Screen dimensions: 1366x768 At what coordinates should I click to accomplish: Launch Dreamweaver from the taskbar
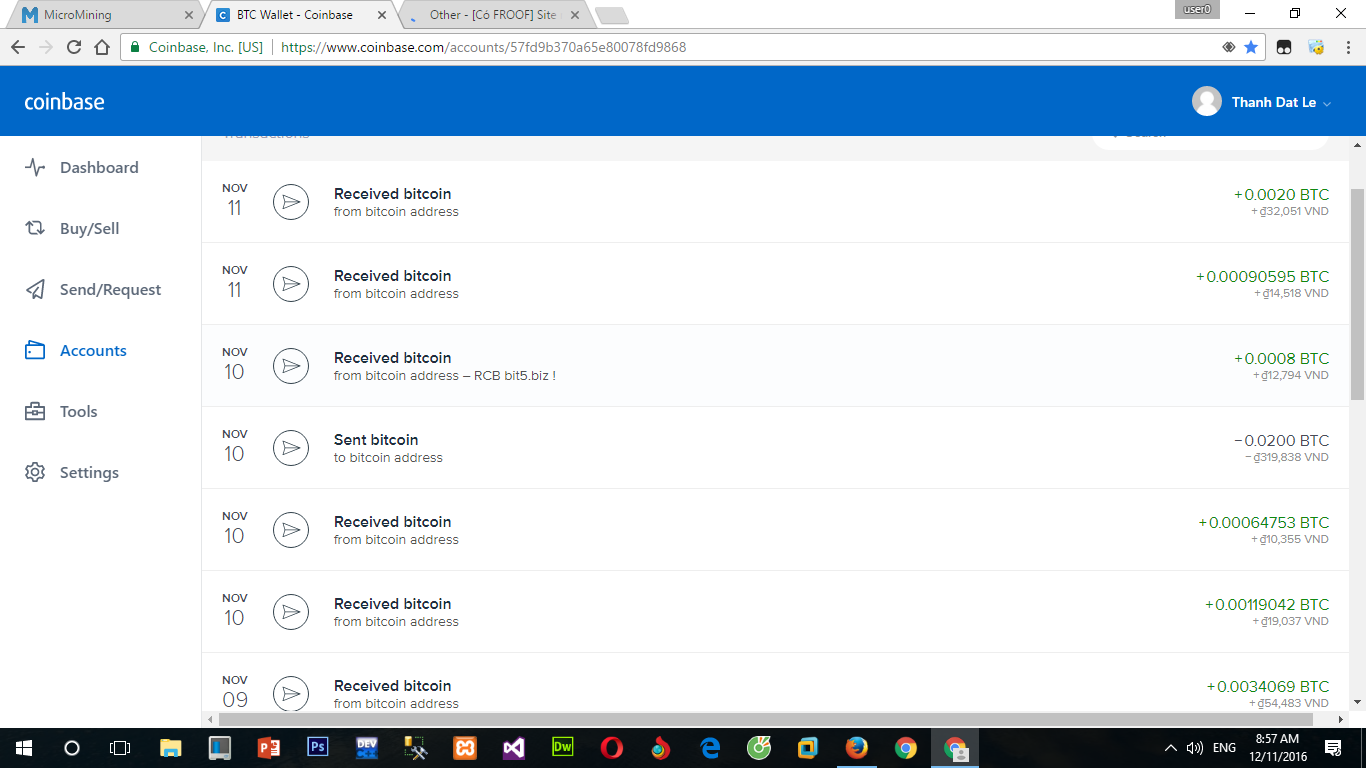pyautogui.click(x=563, y=748)
